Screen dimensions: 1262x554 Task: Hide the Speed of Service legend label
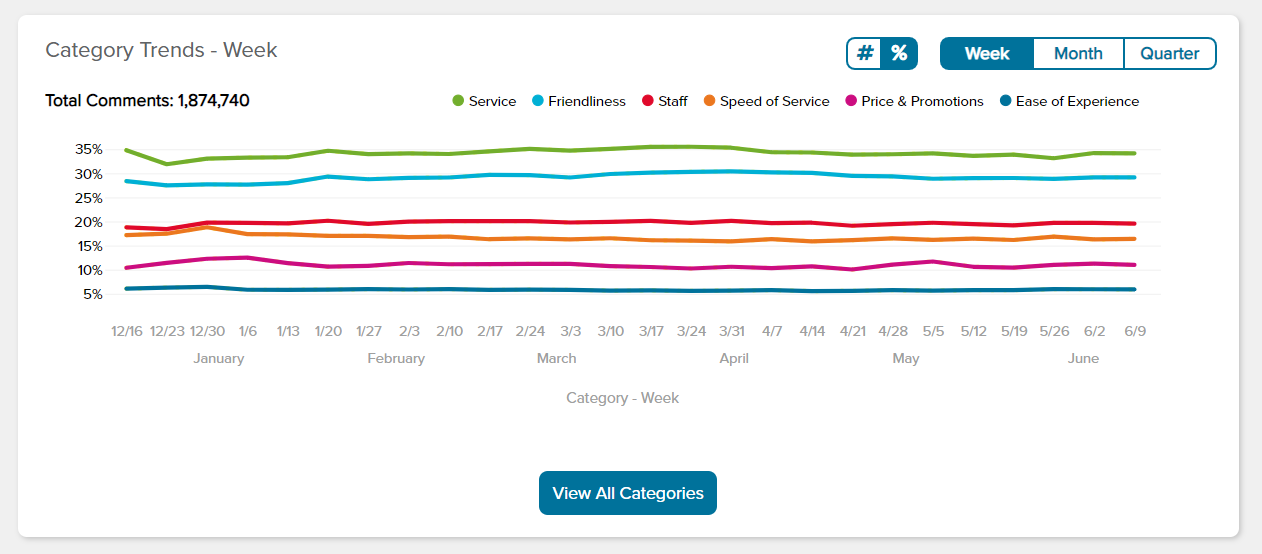click(x=775, y=101)
